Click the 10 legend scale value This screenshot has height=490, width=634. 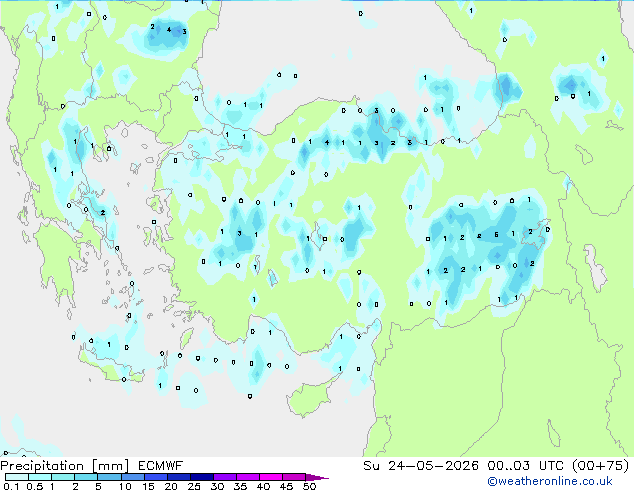125,486
